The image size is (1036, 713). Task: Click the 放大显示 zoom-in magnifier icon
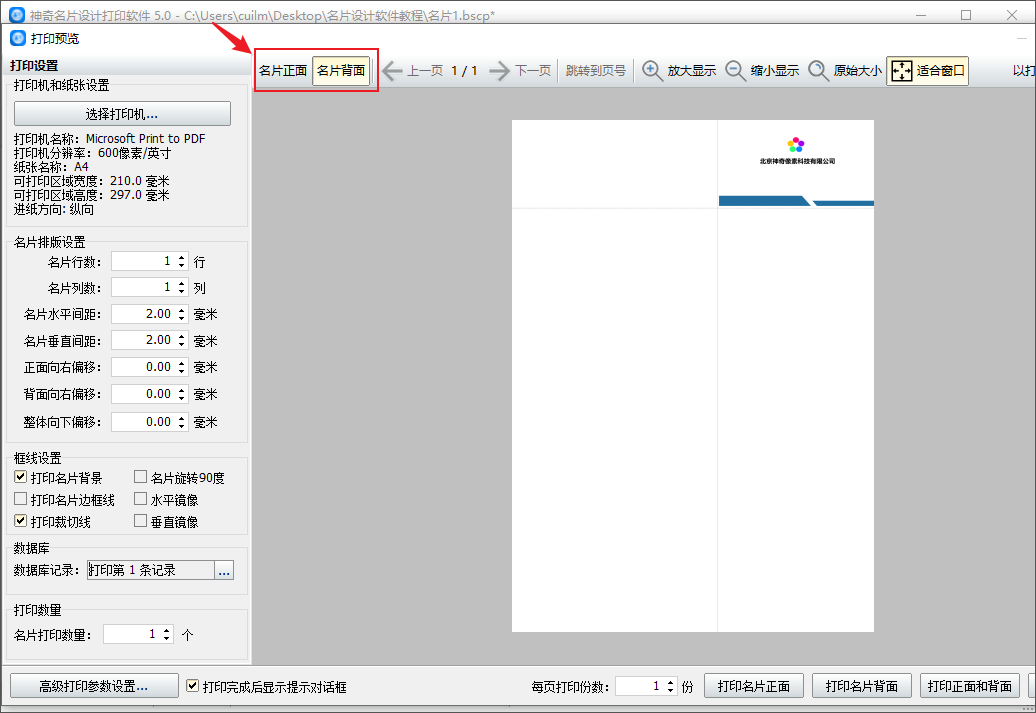653,71
